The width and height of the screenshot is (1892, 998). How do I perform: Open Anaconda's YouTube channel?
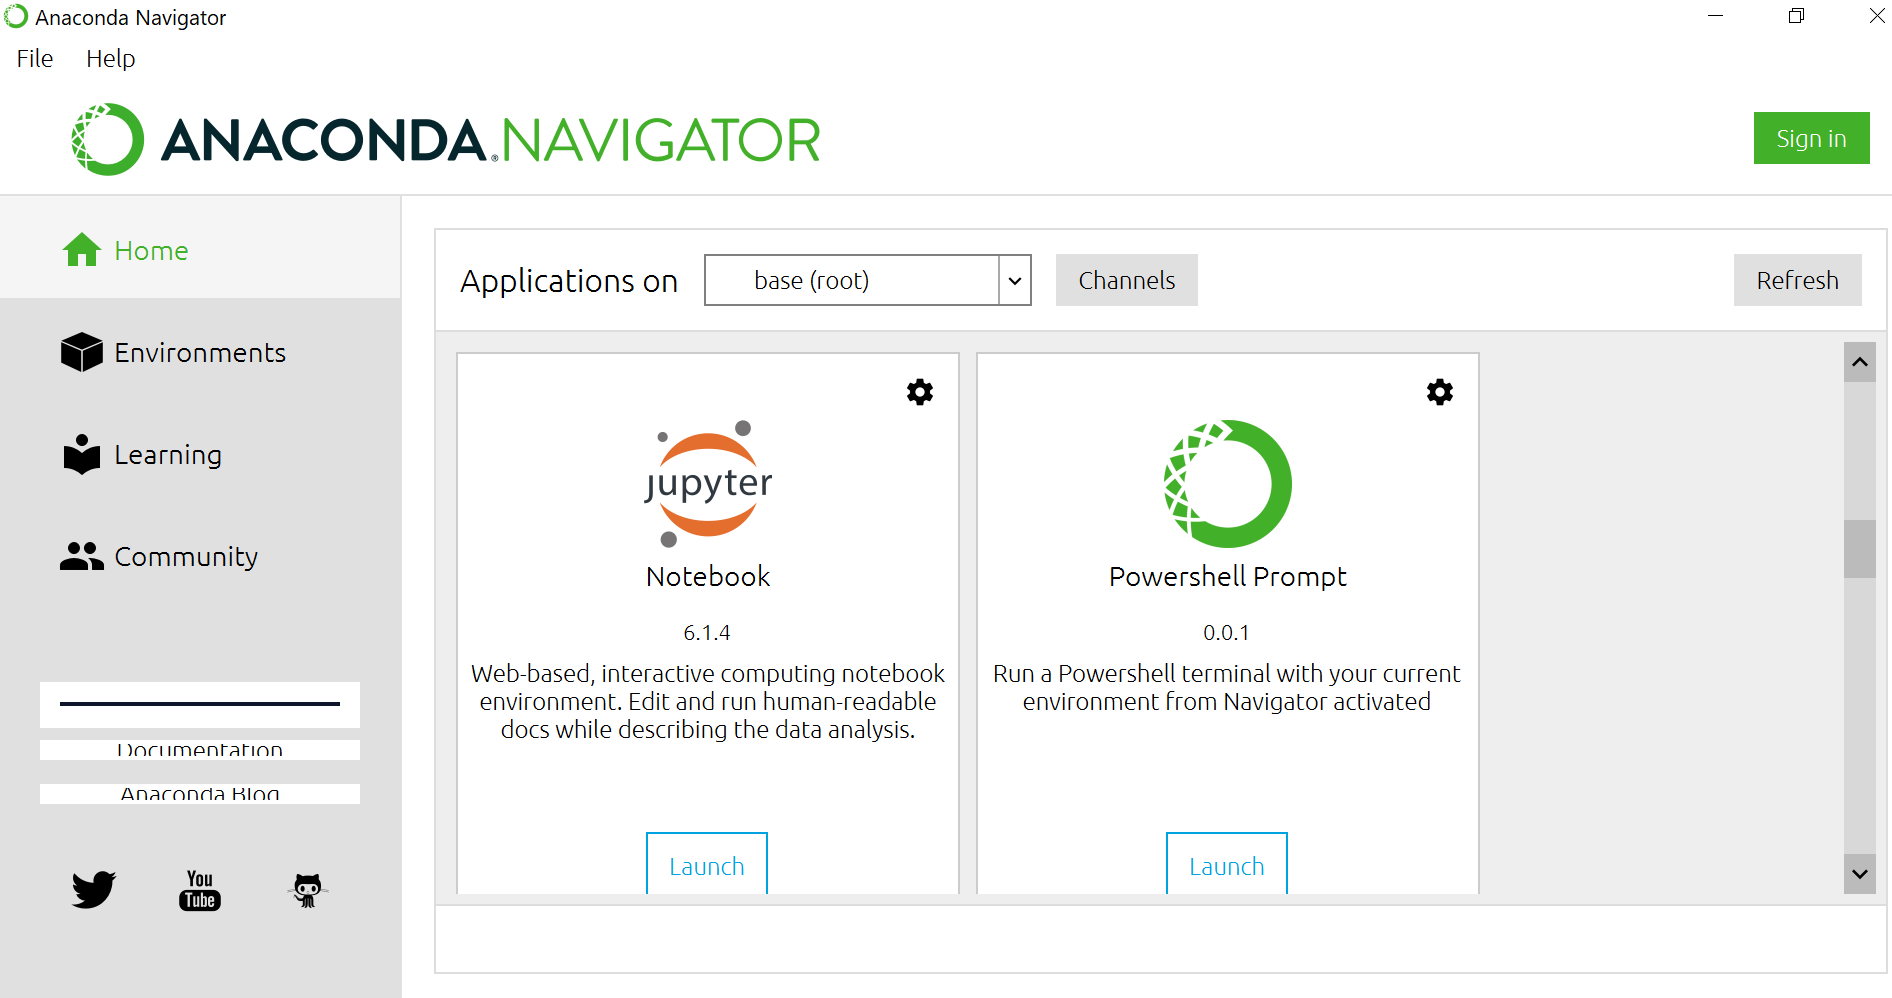click(x=200, y=889)
